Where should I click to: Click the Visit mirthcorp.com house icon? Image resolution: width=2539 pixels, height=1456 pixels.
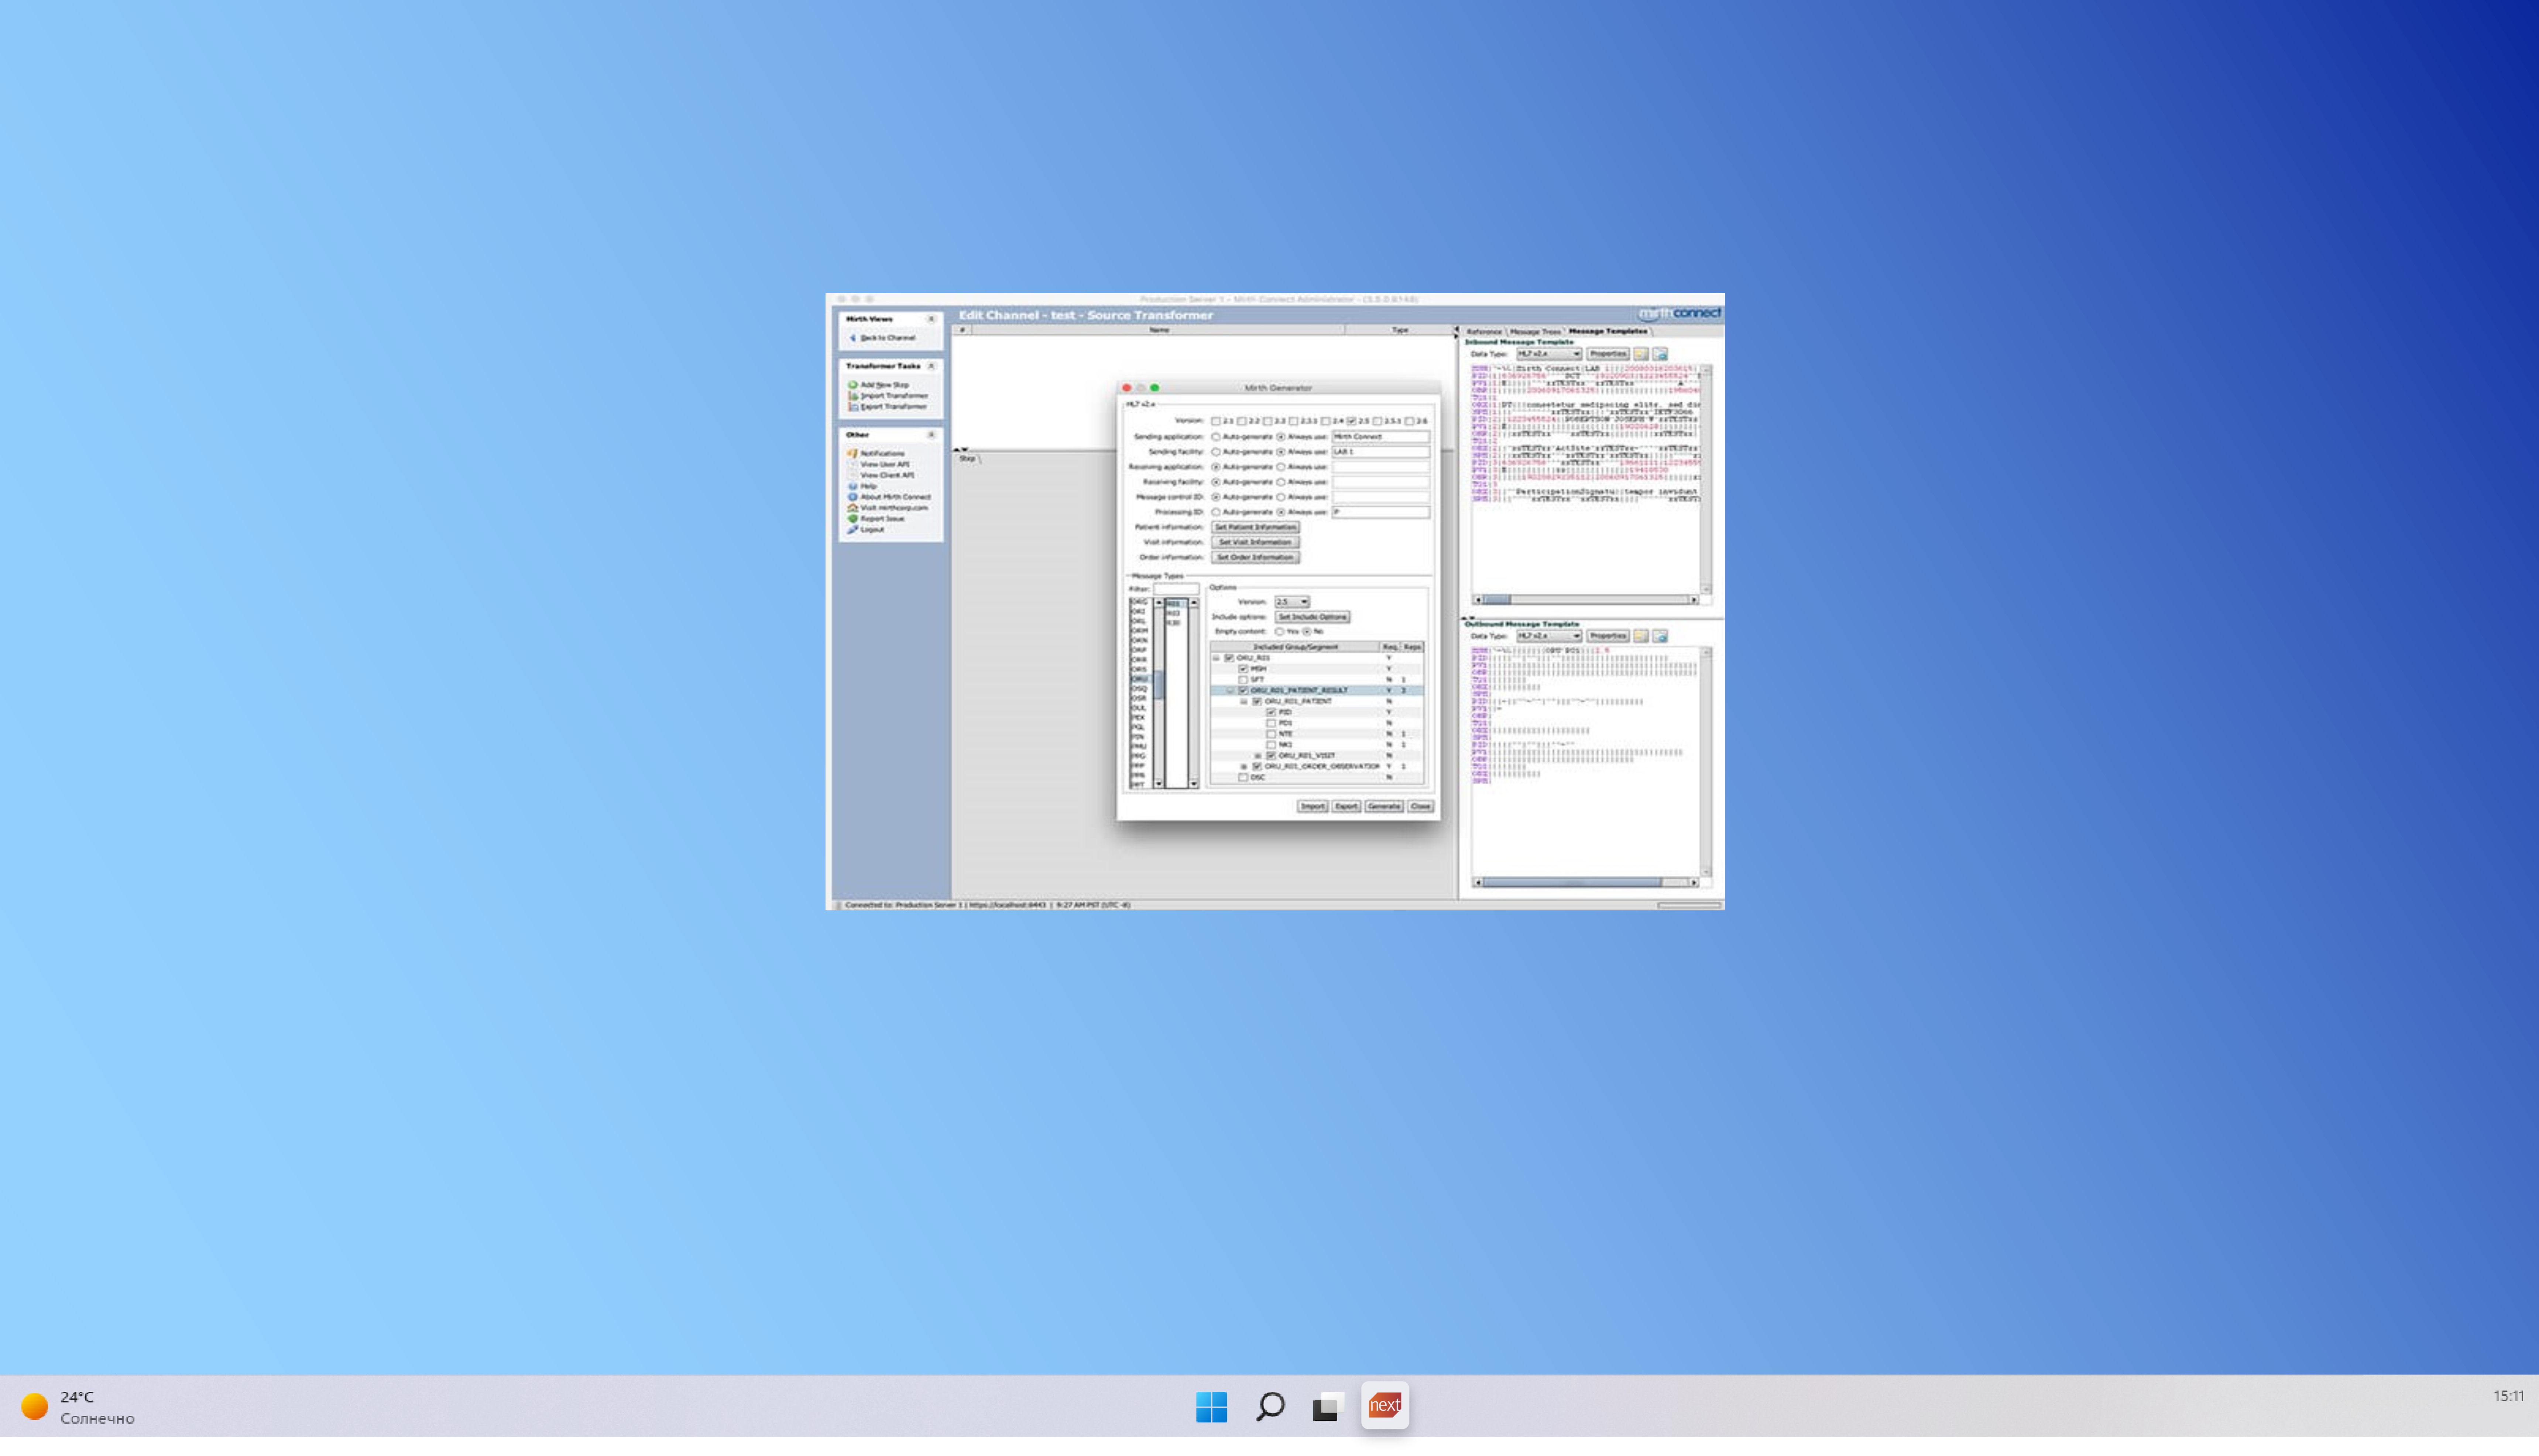click(x=853, y=508)
